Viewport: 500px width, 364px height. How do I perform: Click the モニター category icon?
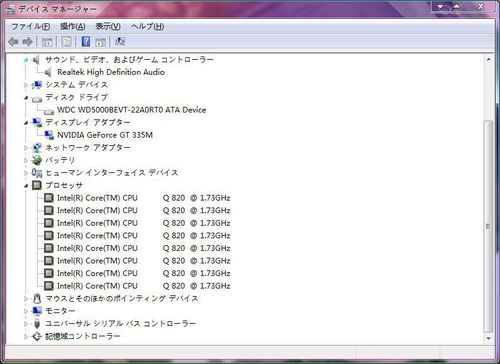pos(37,311)
